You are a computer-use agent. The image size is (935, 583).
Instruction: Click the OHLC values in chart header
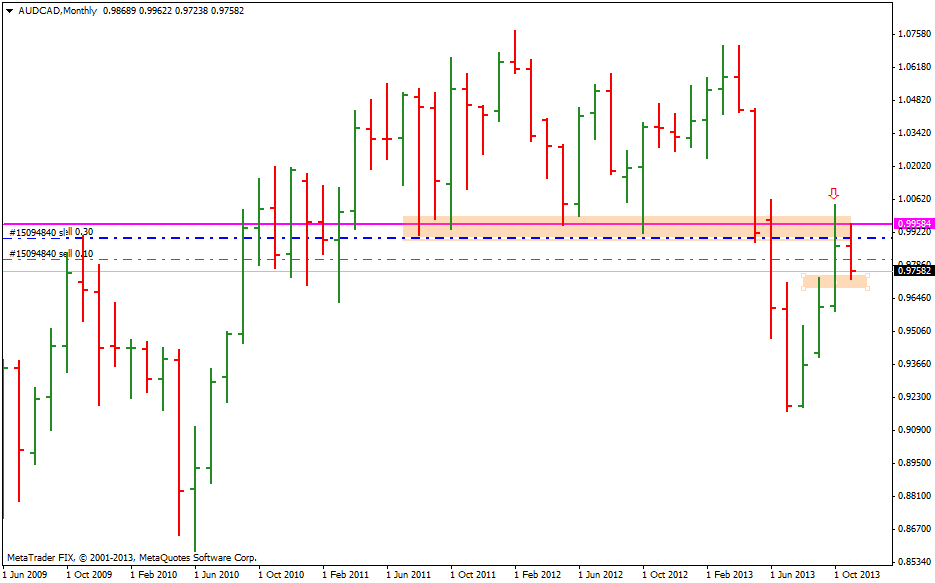tap(173, 10)
